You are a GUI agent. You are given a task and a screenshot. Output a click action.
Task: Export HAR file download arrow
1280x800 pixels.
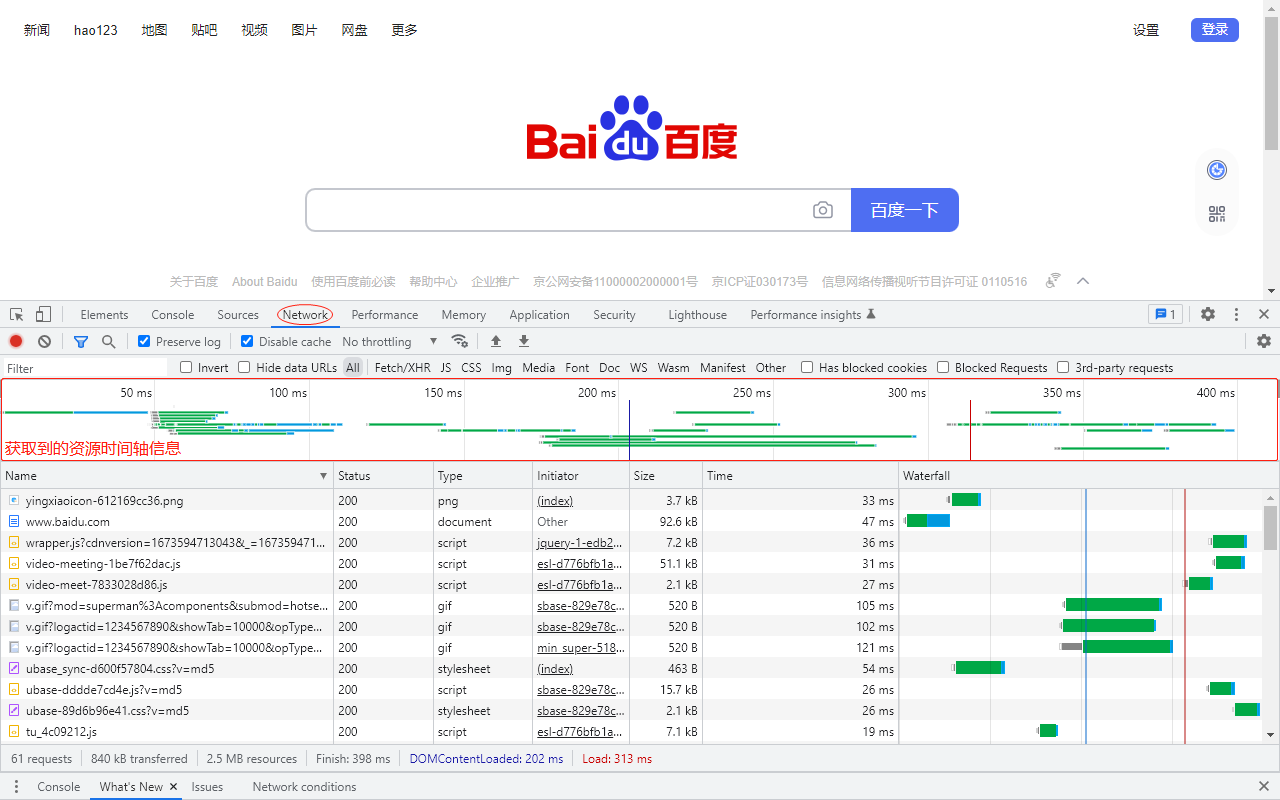[x=524, y=341]
